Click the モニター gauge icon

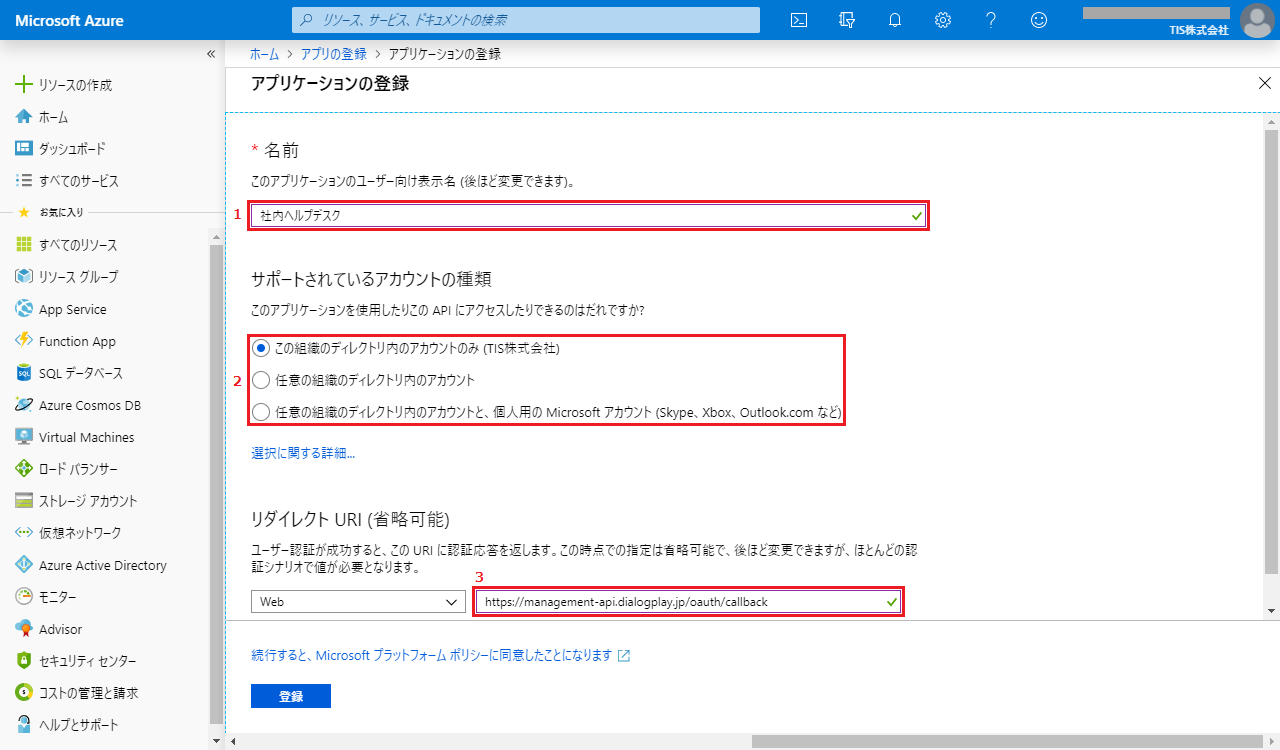(x=24, y=597)
